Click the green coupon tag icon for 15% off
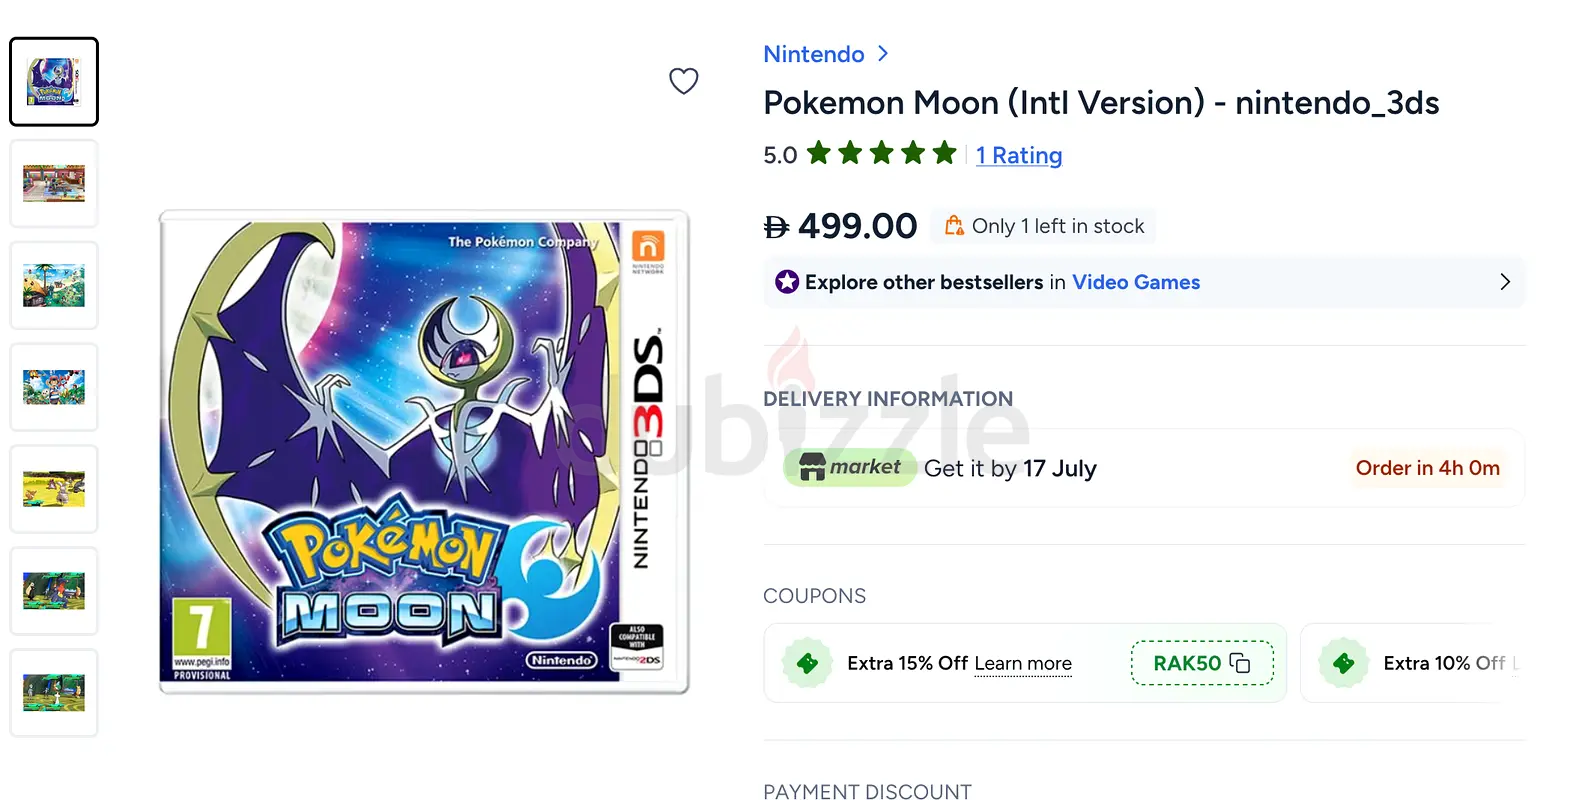The width and height of the screenshot is (1585, 800). [808, 663]
